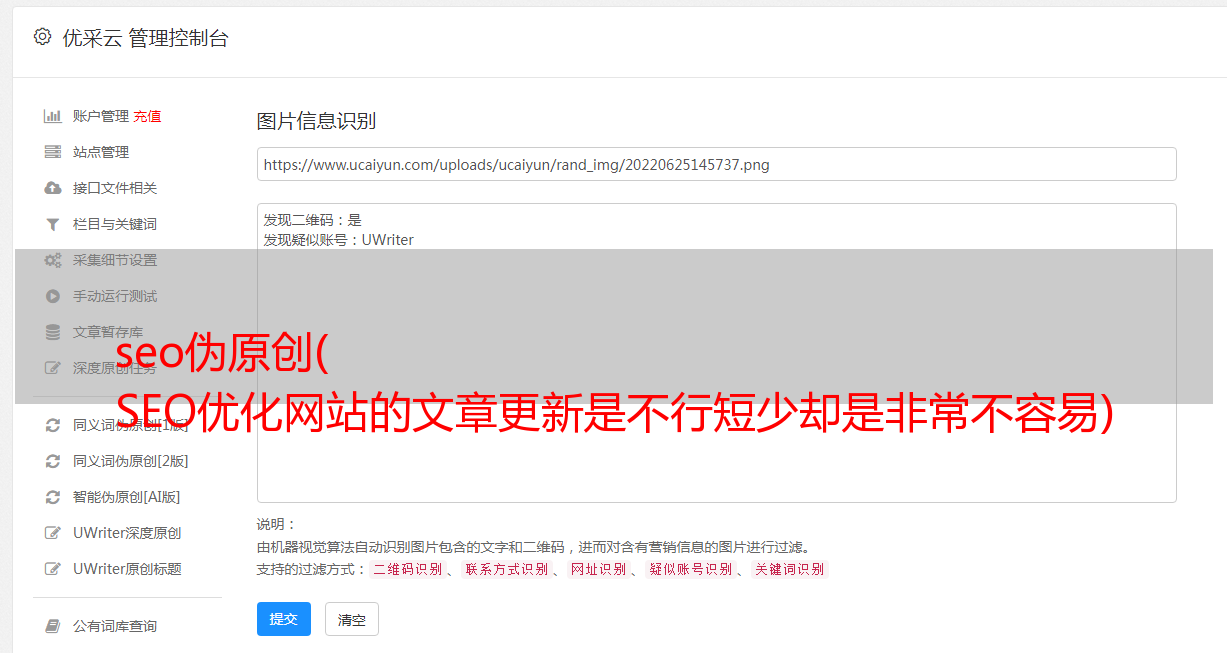Viewport: 1227px width, 653px height.
Task: Click the 联系方式识别 tag
Action: (x=507, y=569)
